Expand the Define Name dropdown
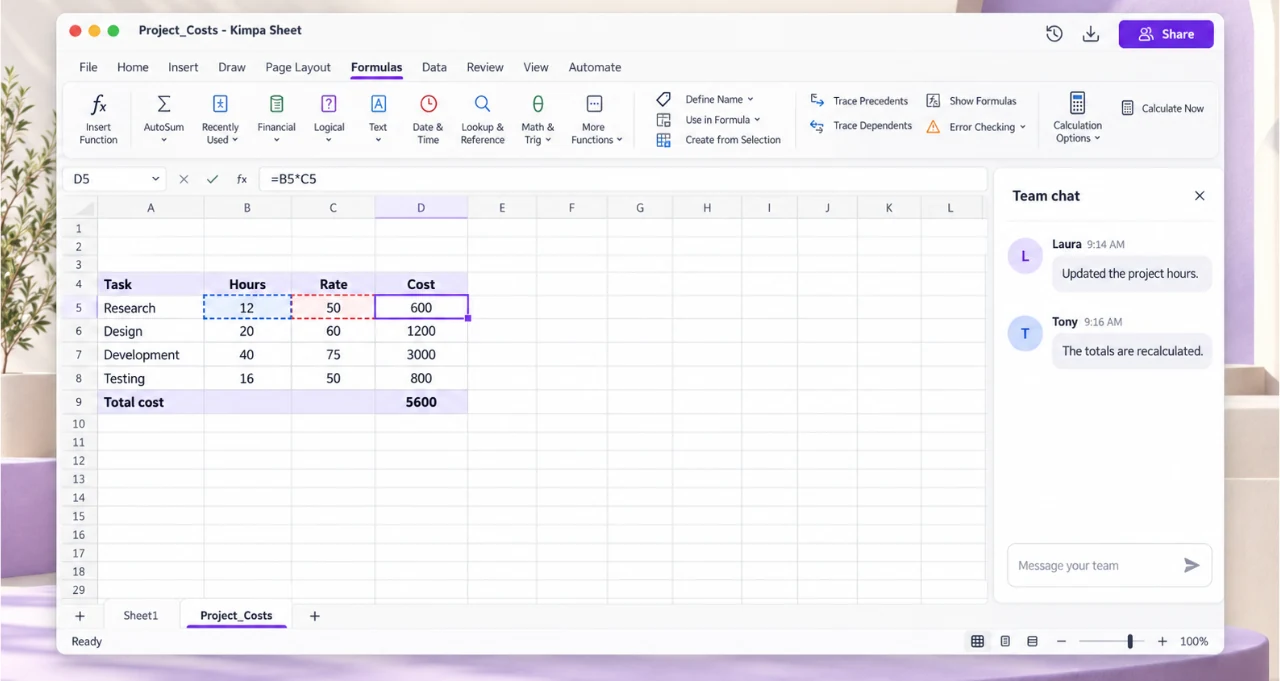The width and height of the screenshot is (1280, 681). click(x=750, y=100)
